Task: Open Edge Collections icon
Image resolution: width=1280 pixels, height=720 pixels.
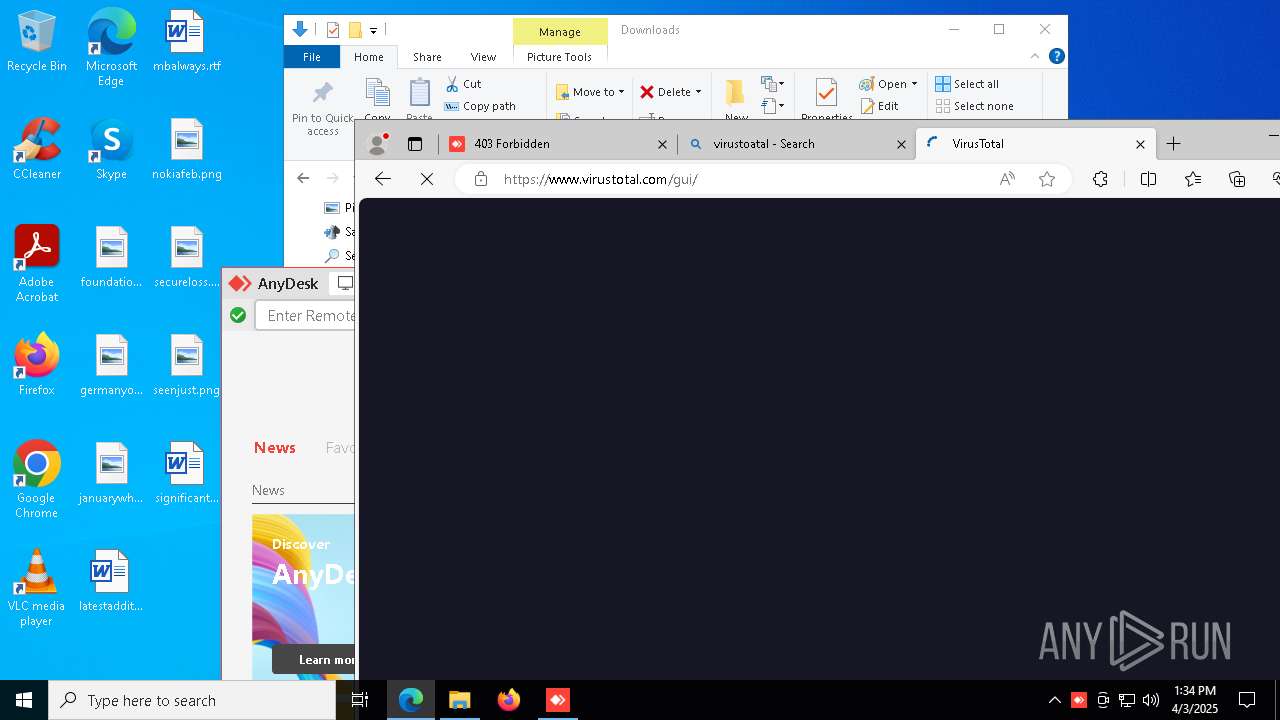Action: 1237,179
